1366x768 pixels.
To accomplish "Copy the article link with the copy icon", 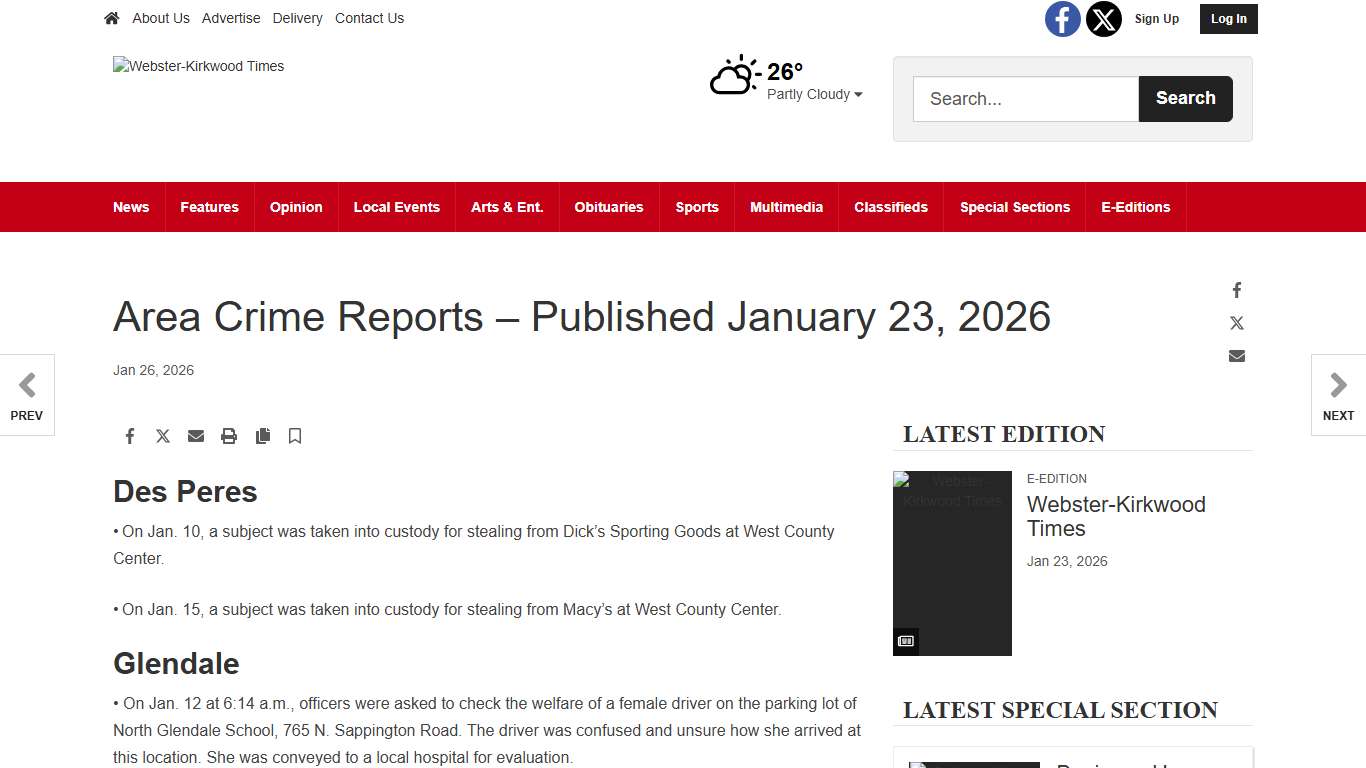I will [263, 436].
